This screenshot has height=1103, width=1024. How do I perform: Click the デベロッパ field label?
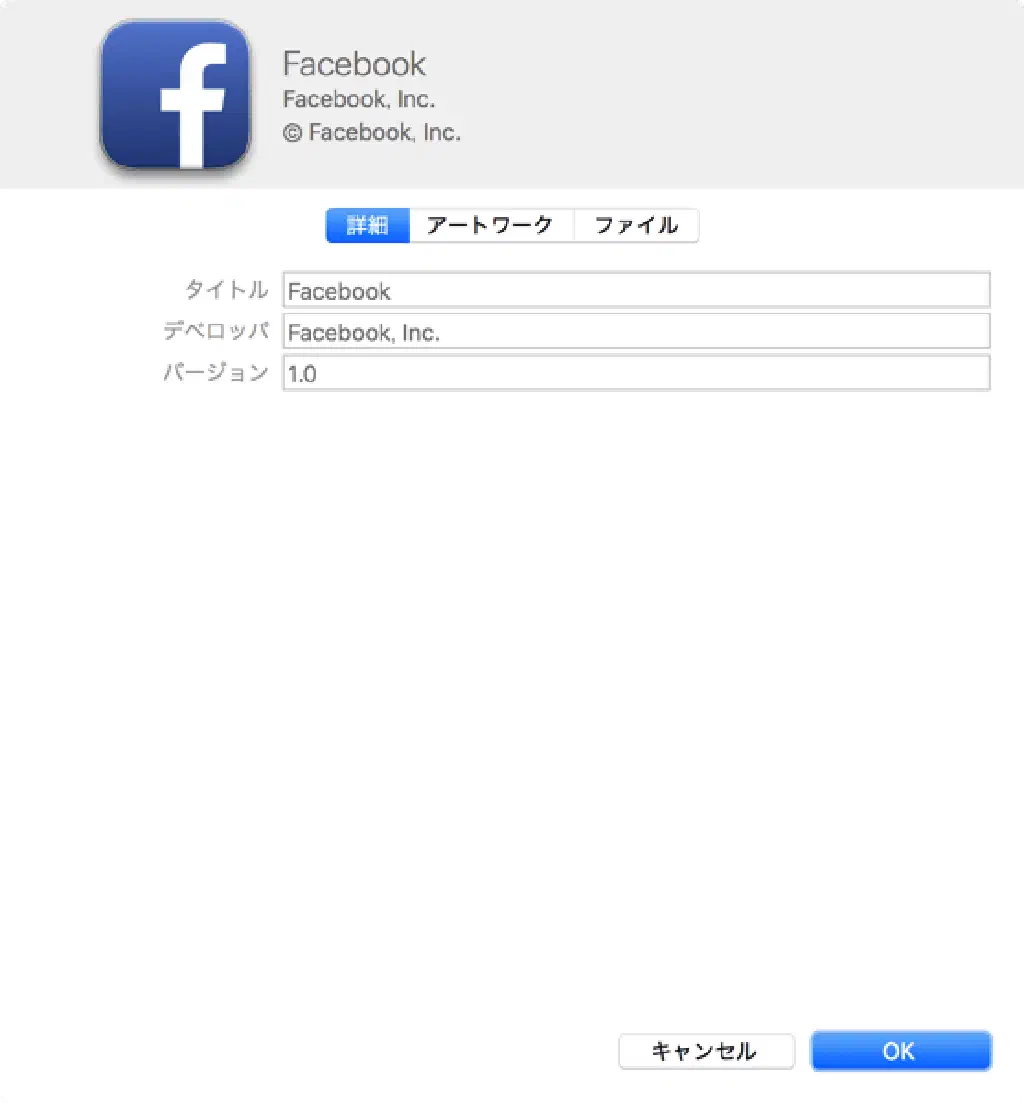[x=216, y=330]
